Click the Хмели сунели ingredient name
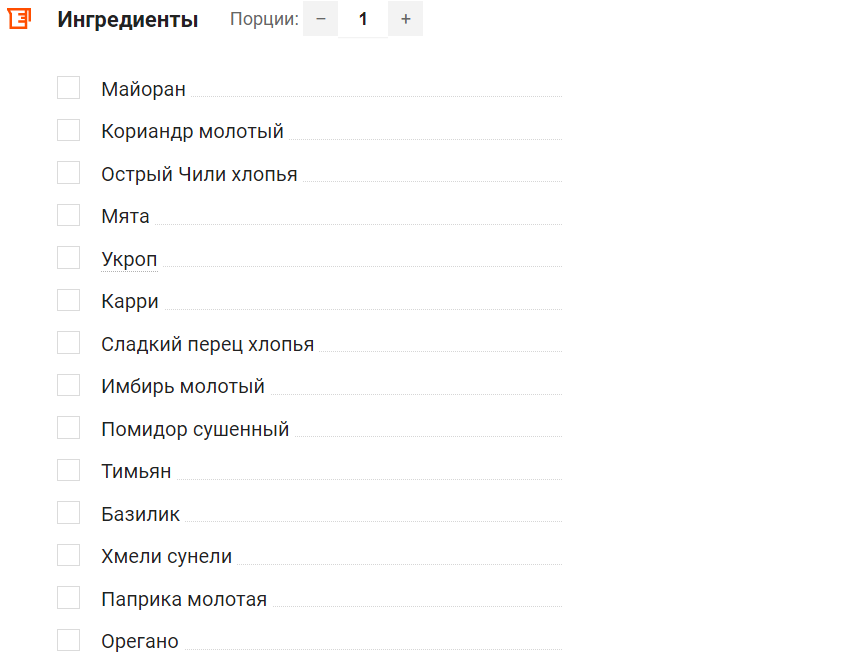This screenshot has width=855, height=658. (x=167, y=557)
